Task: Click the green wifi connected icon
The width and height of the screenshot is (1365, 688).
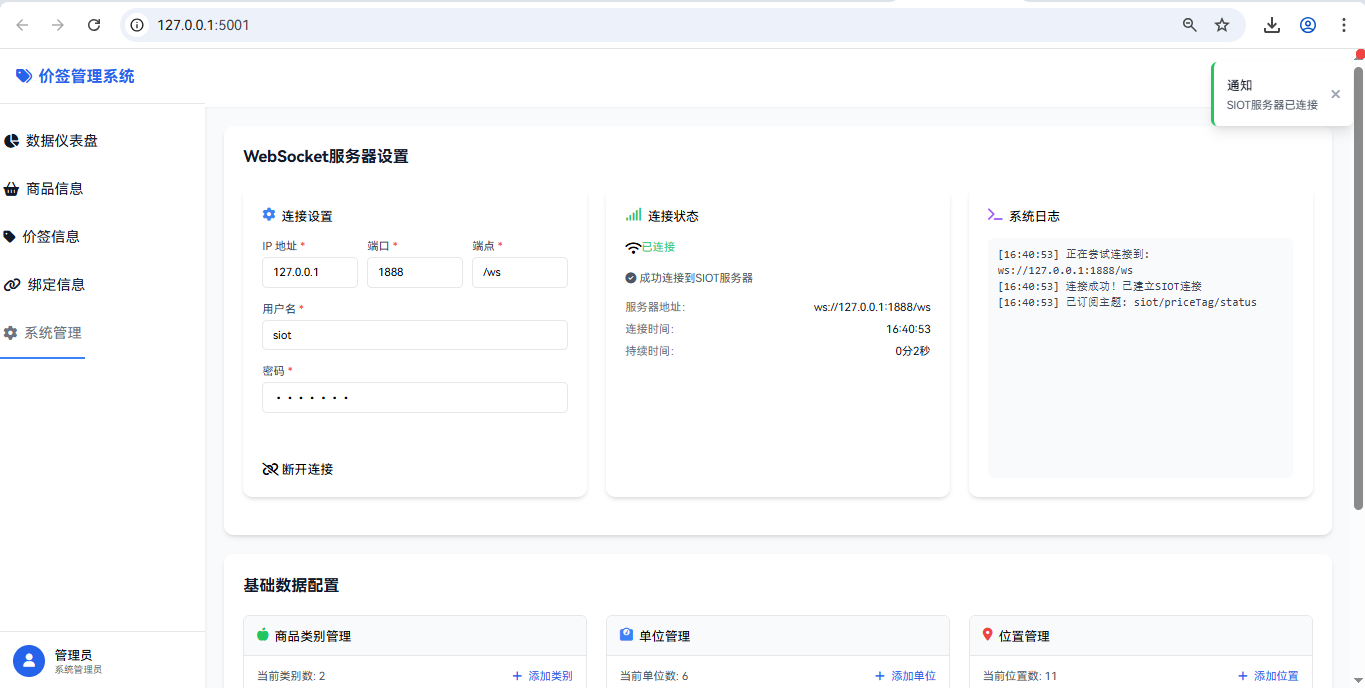Action: [633, 247]
